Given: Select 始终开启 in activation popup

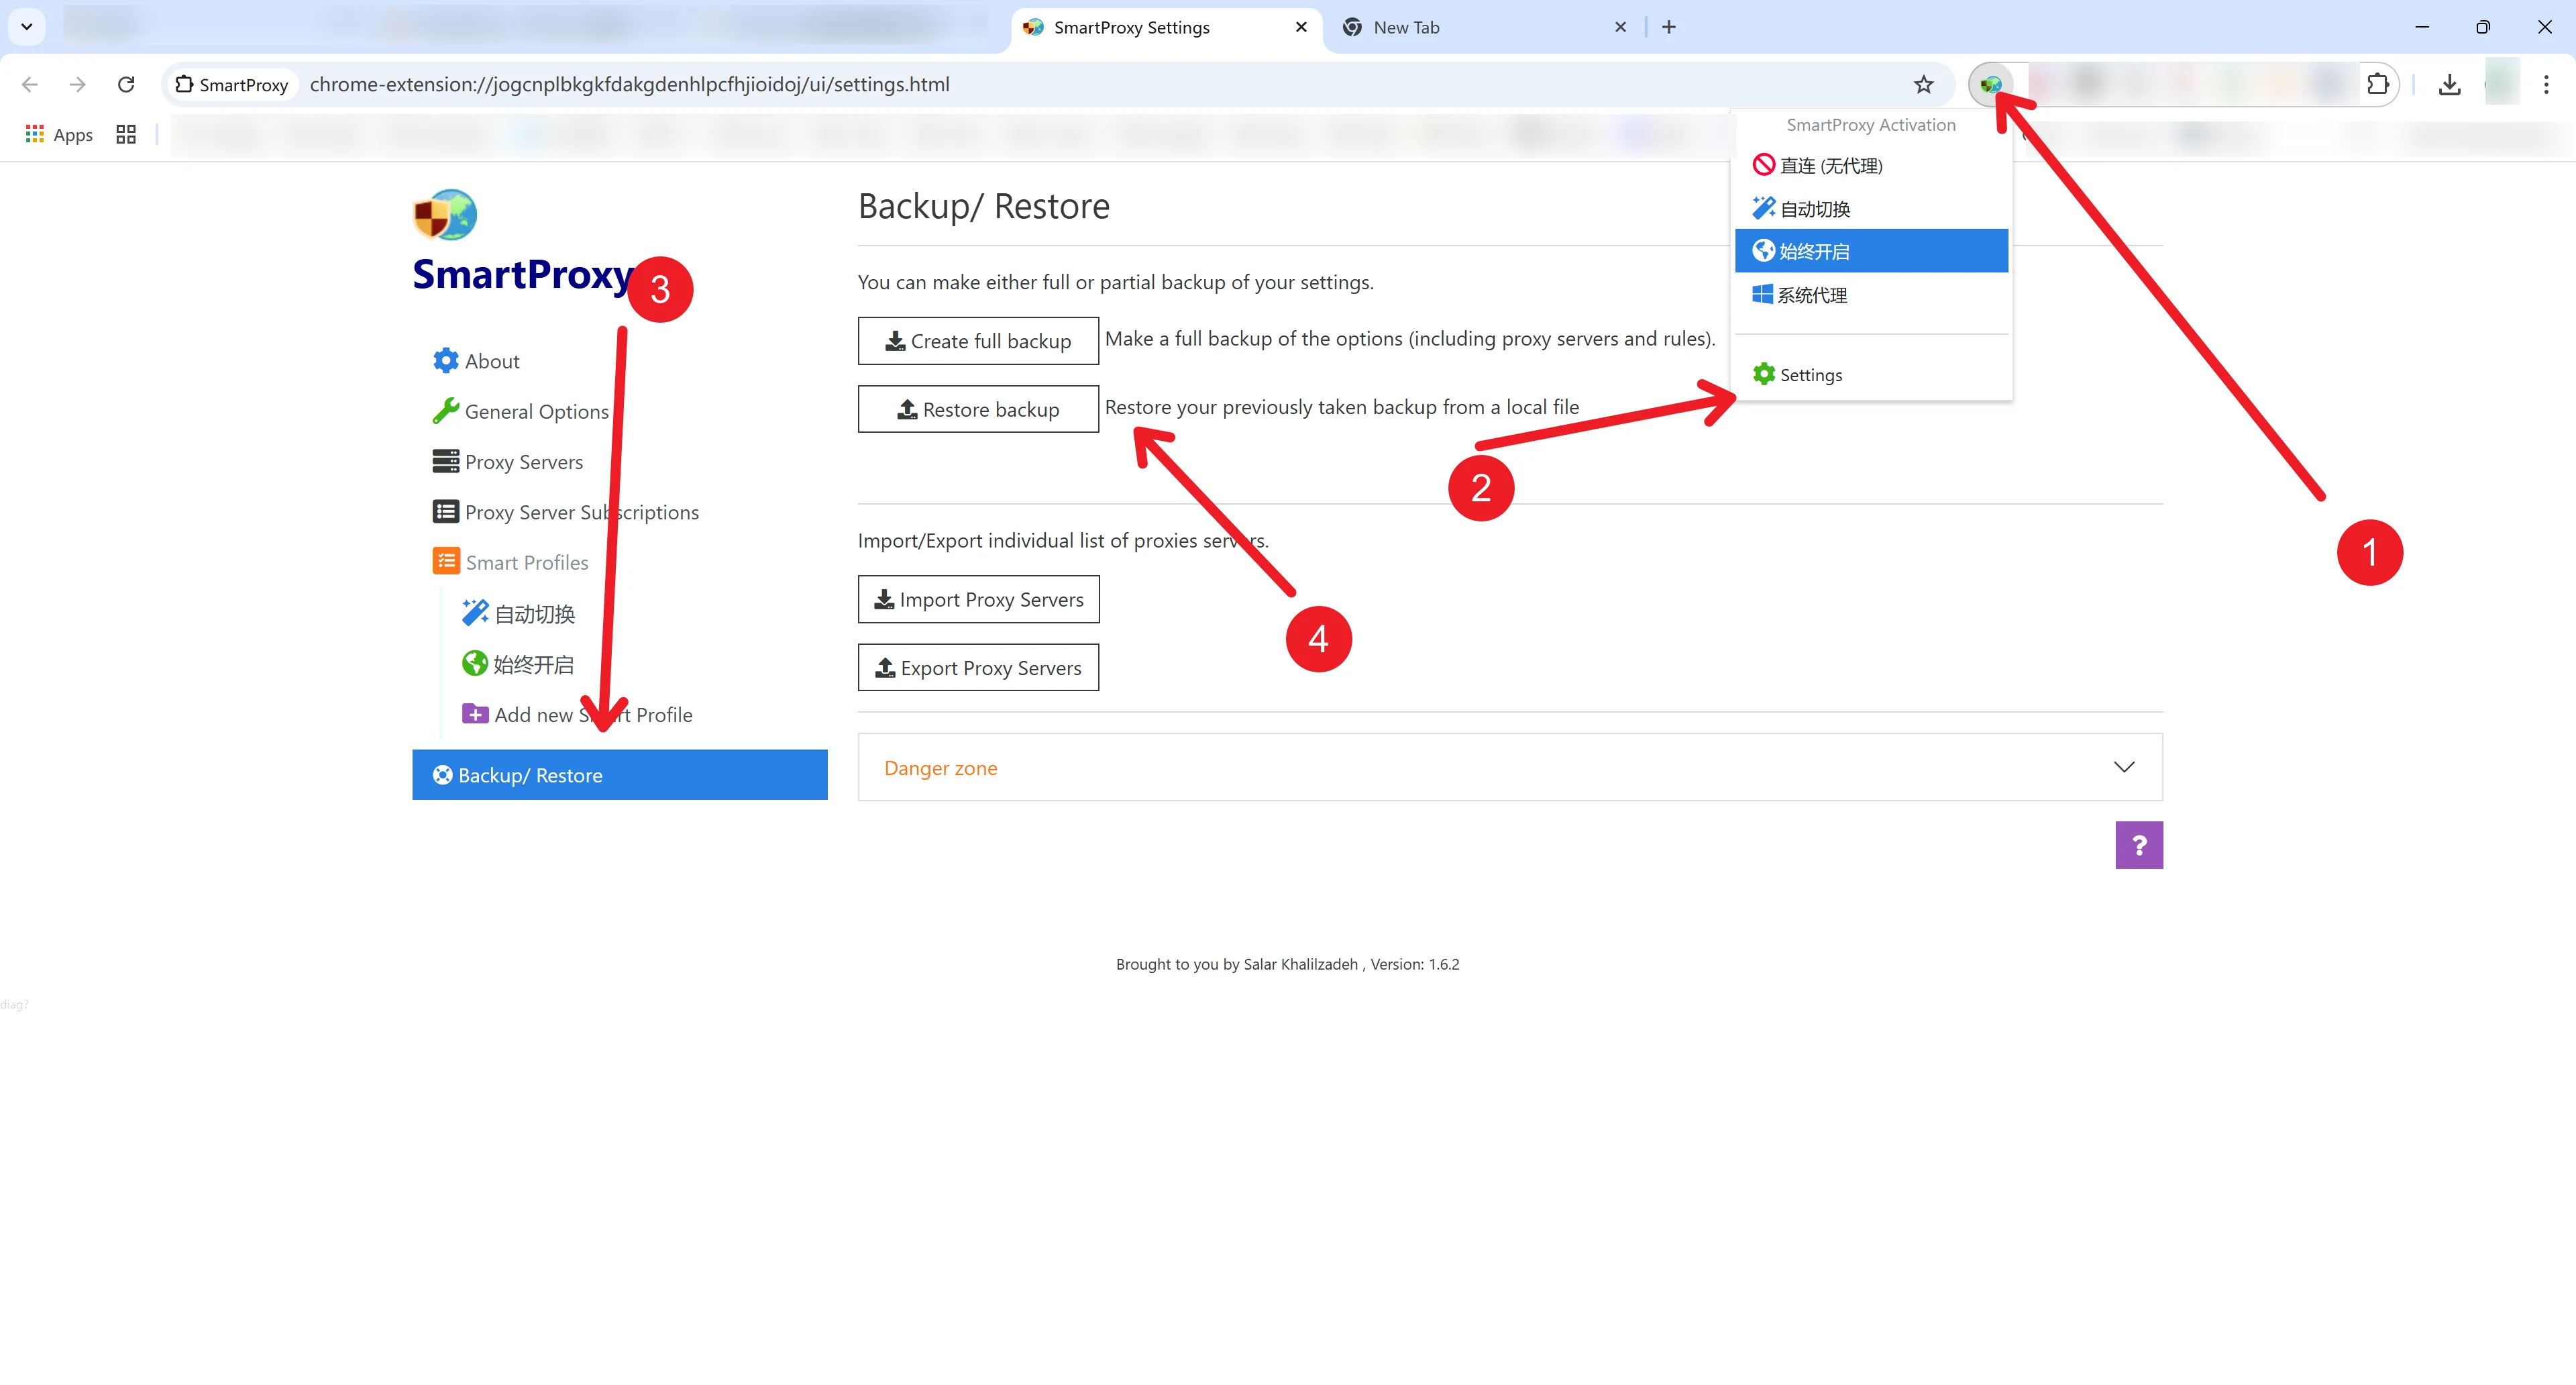Looking at the screenshot, I should 1871,251.
